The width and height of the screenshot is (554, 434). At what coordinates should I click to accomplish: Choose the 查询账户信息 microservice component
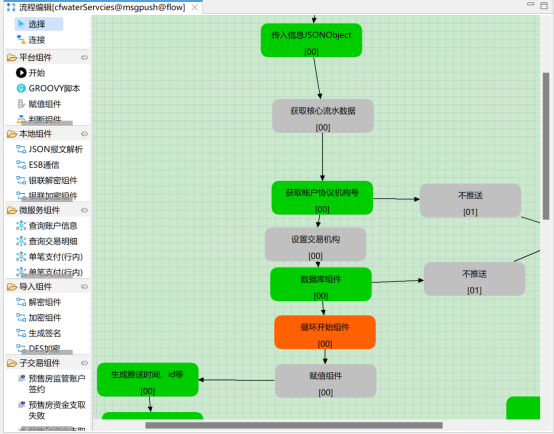coord(47,225)
